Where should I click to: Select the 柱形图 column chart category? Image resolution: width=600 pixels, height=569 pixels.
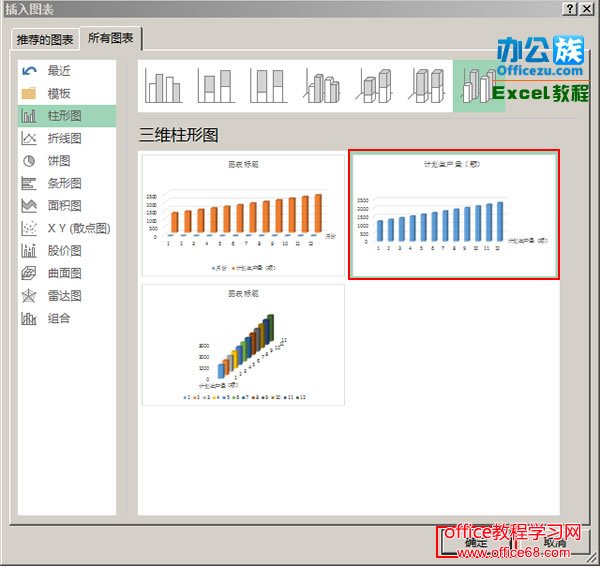click(67, 116)
